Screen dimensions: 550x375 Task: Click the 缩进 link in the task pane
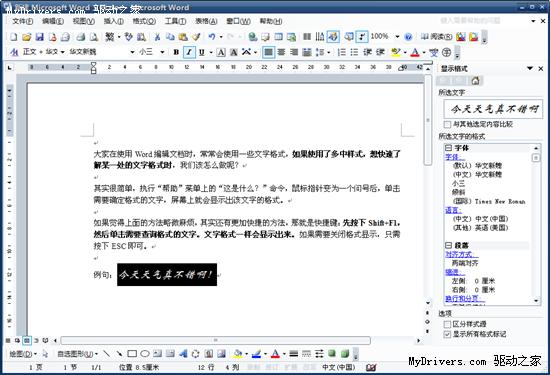(455, 272)
